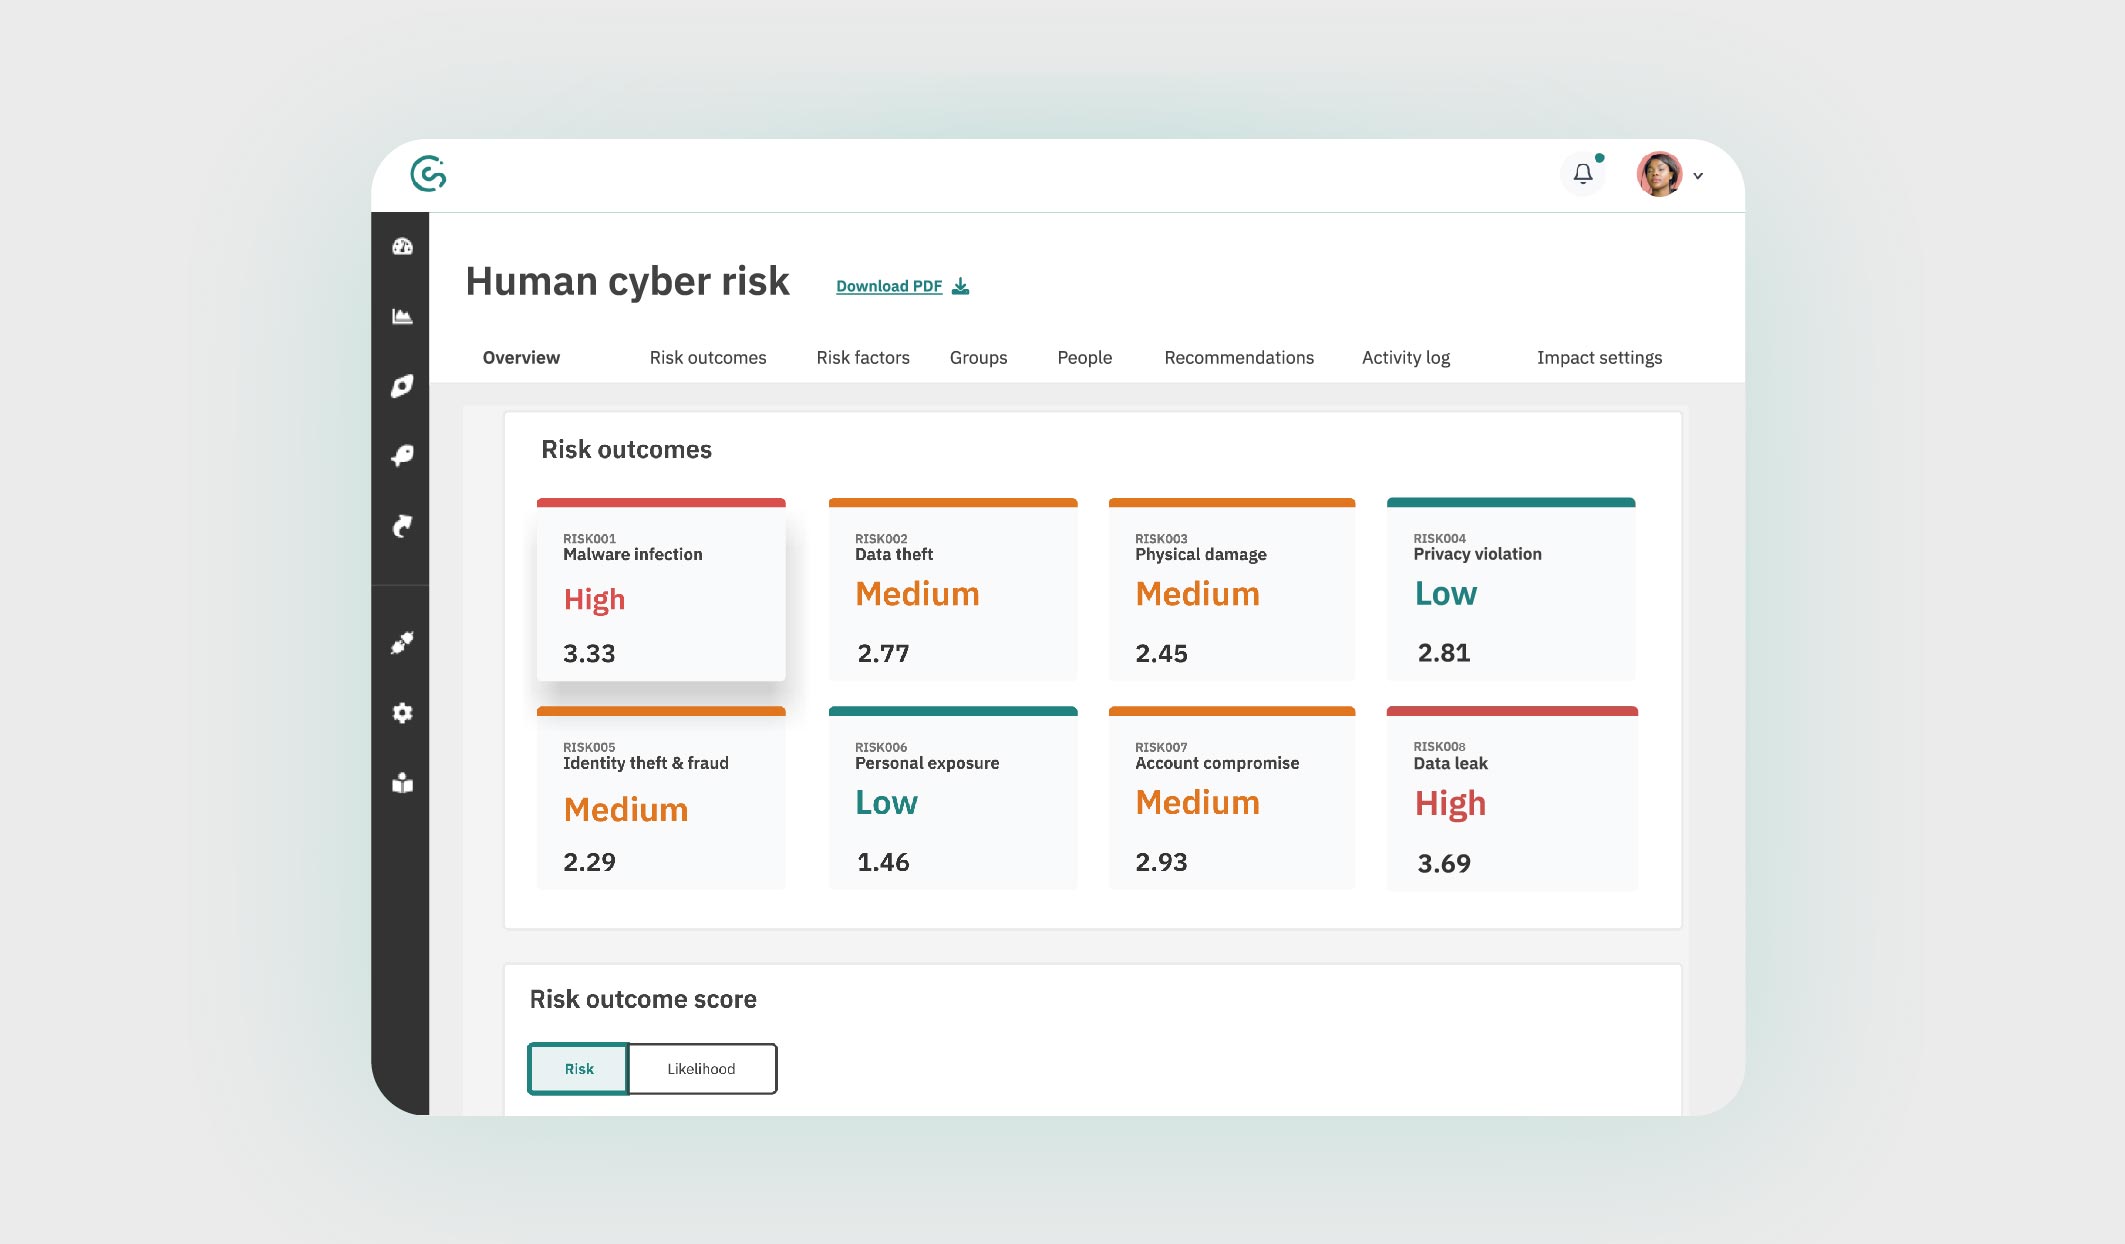Click the Download PDF link
The width and height of the screenshot is (2125, 1244).
889,286
